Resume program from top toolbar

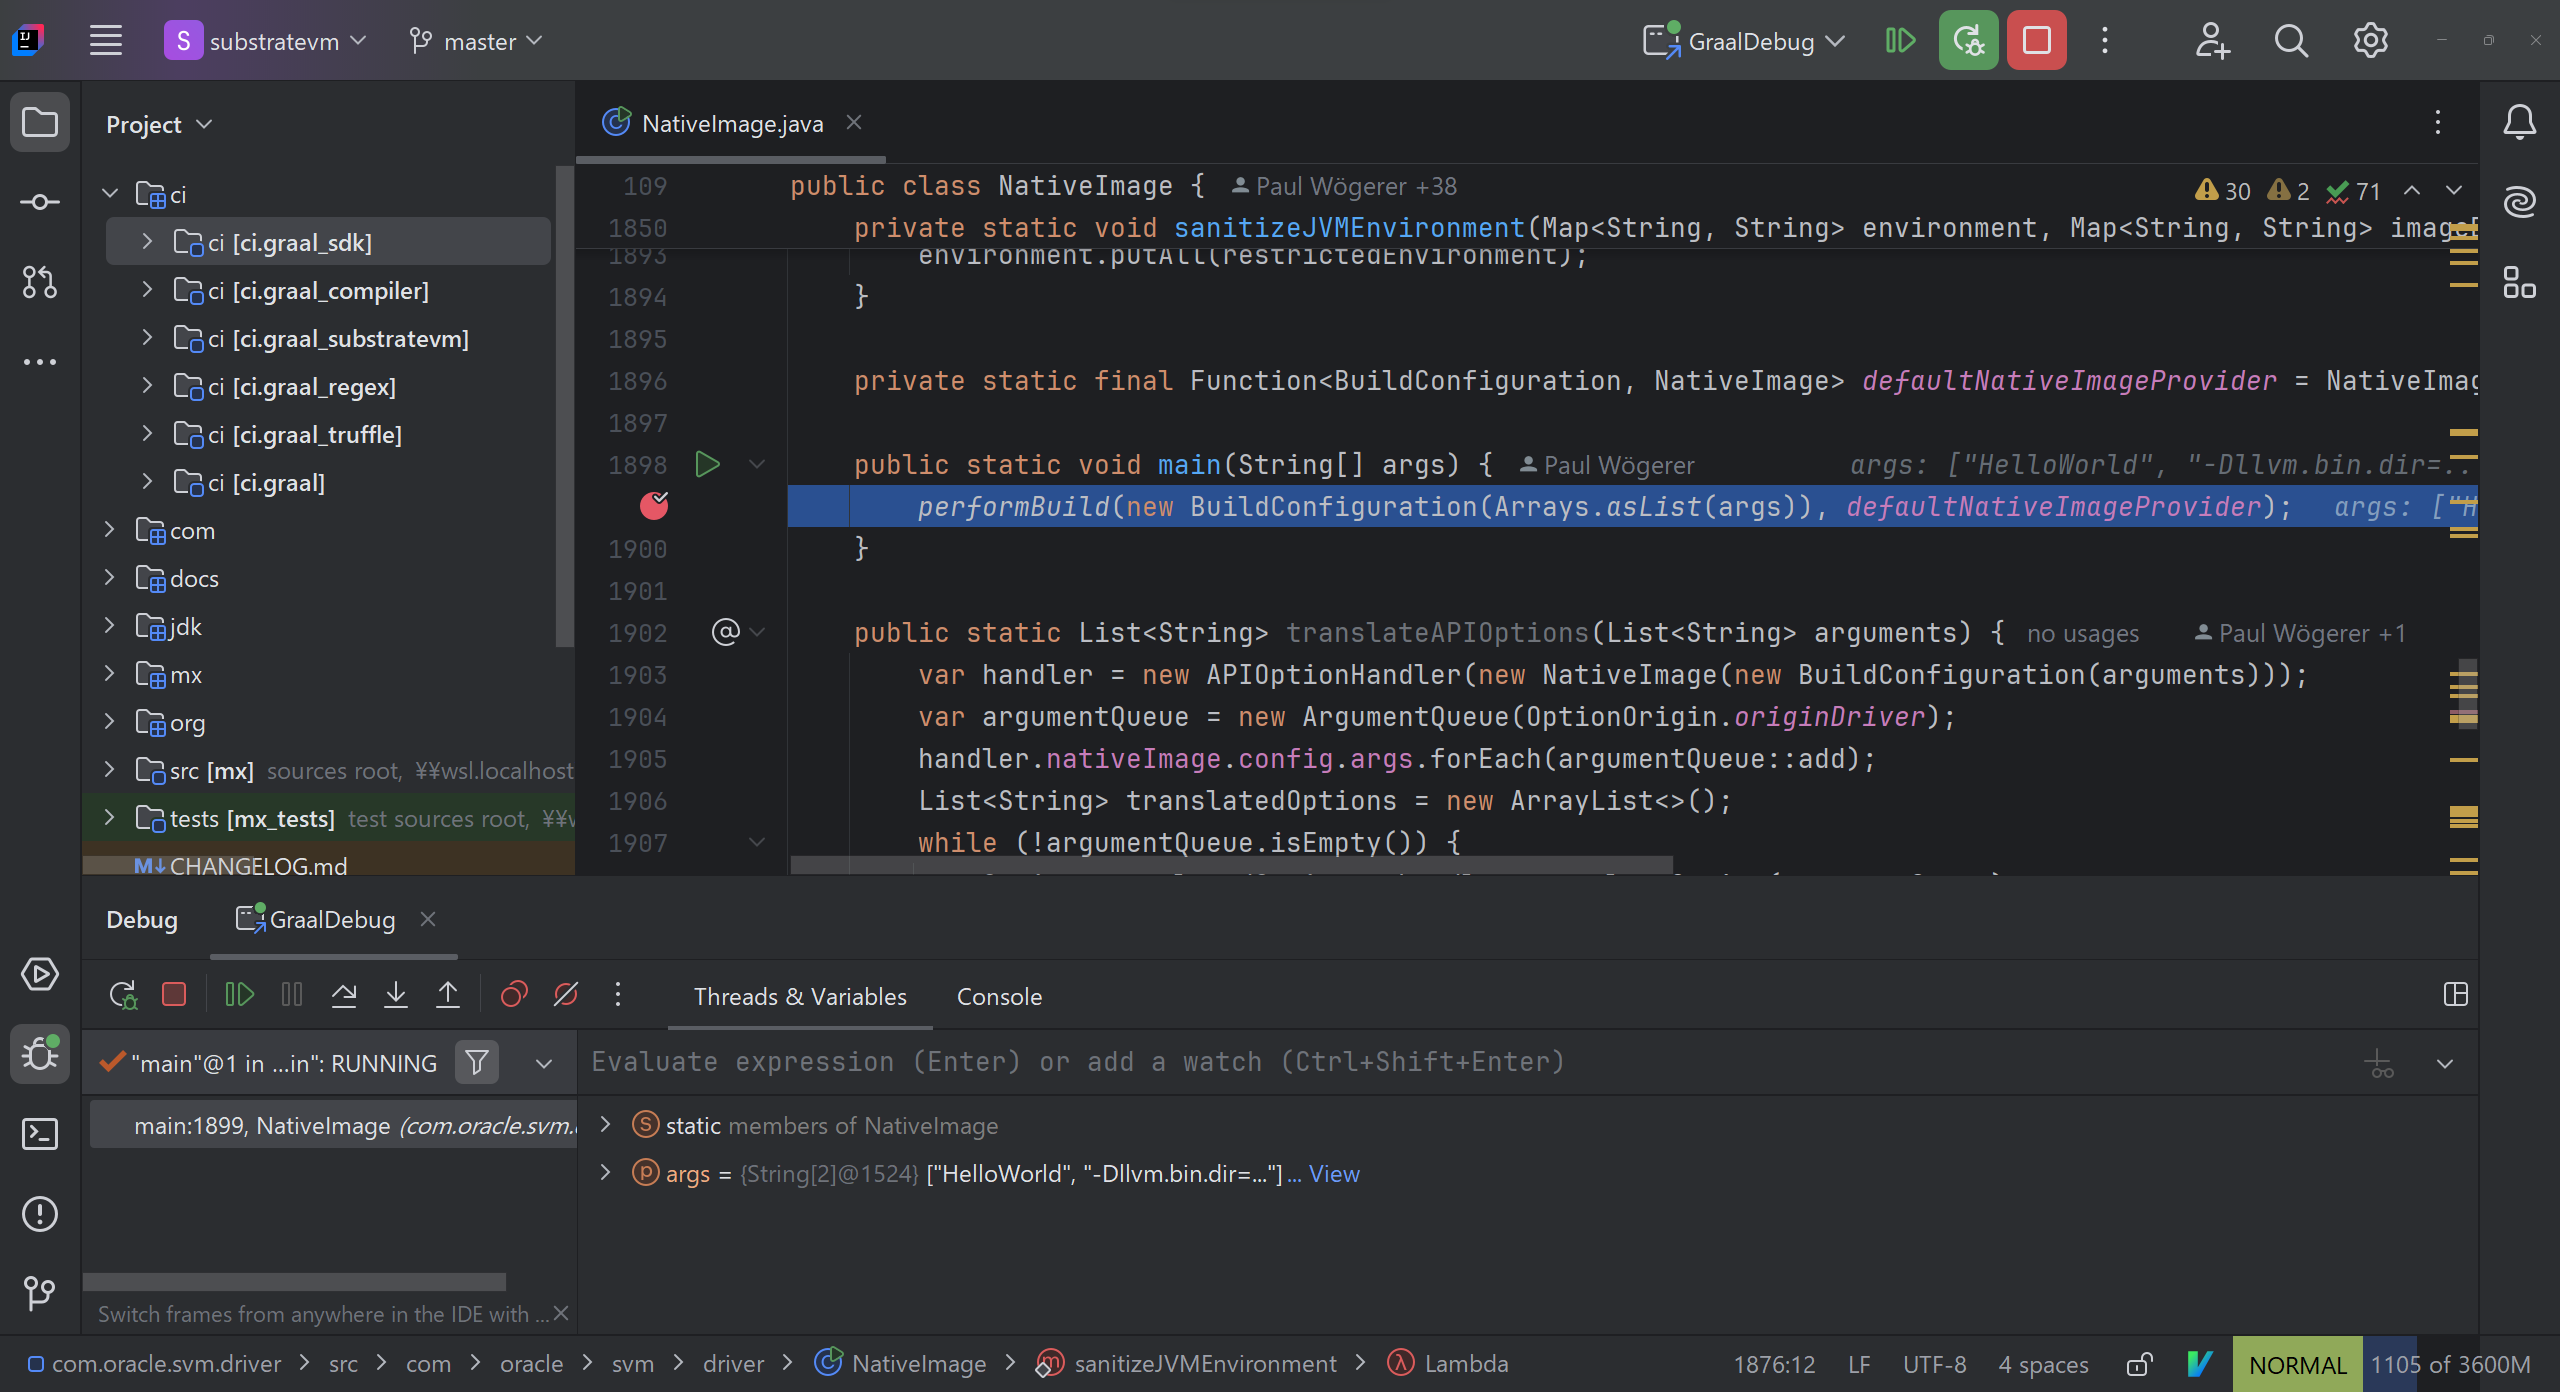click(x=1900, y=41)
